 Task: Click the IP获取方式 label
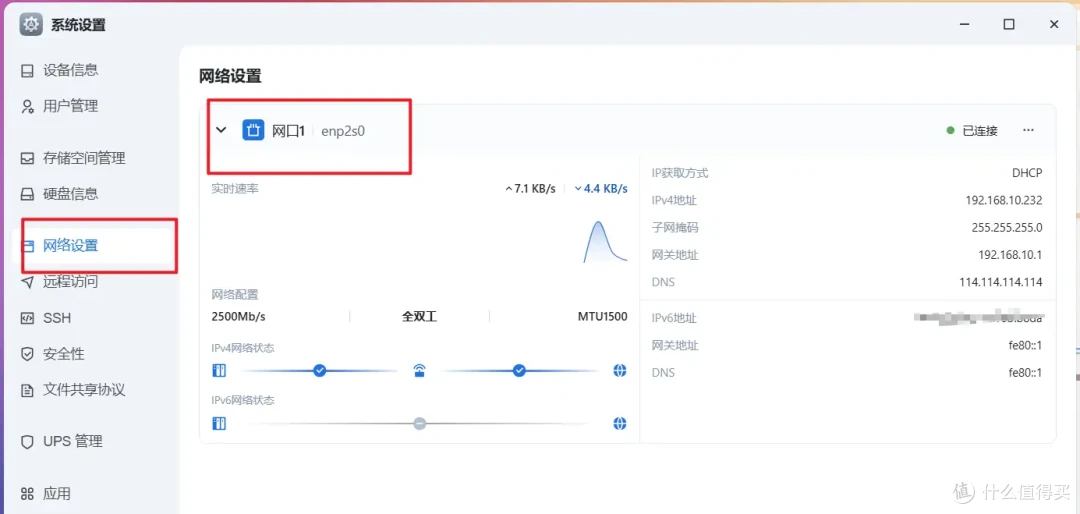click(680, 173)
